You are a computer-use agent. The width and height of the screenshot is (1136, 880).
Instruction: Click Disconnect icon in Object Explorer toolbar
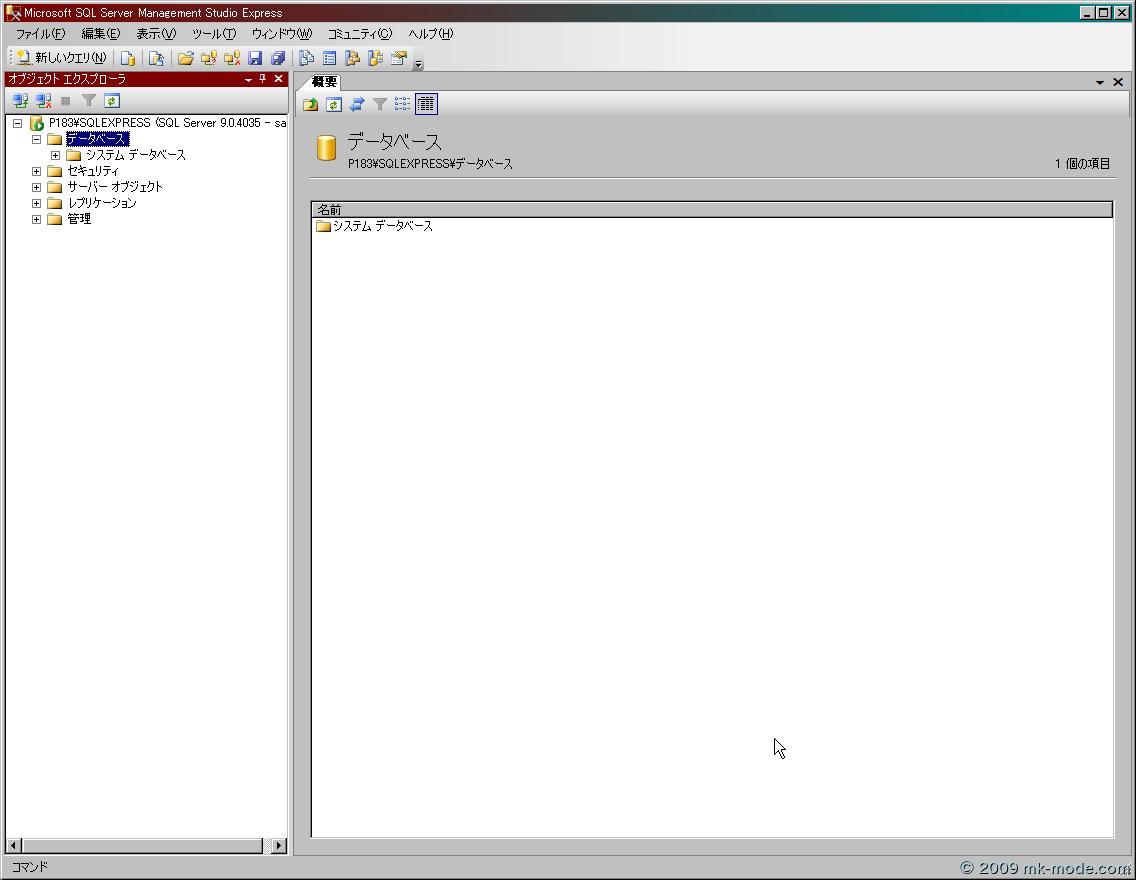tap(43, 101)
